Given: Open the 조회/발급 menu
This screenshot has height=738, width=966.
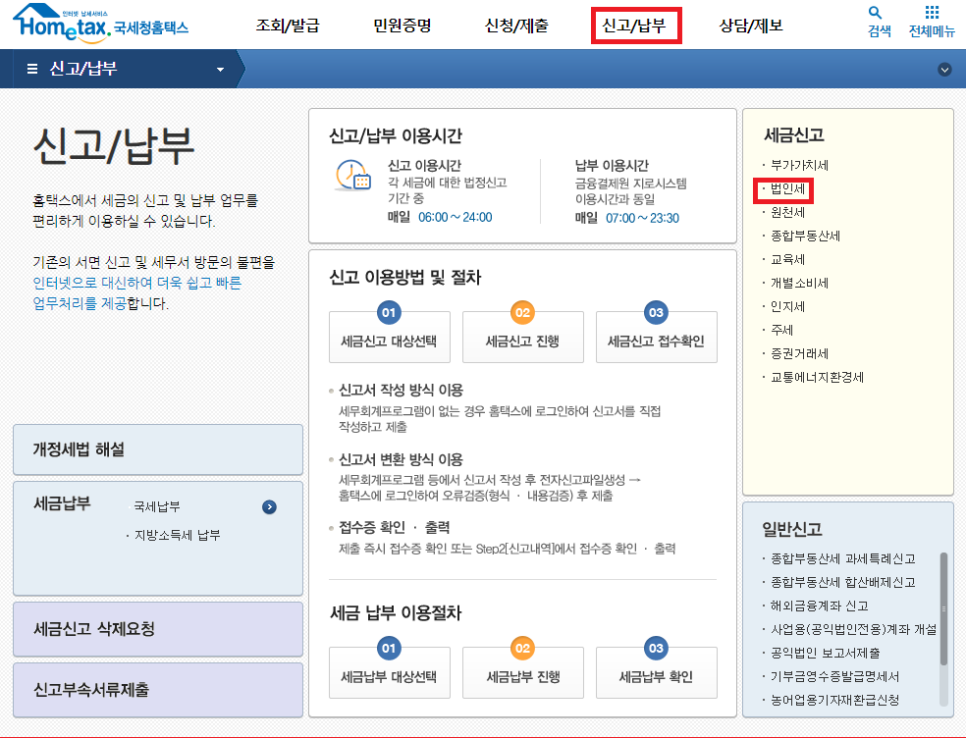Looking at the screenshot, I should click(288, 26).
